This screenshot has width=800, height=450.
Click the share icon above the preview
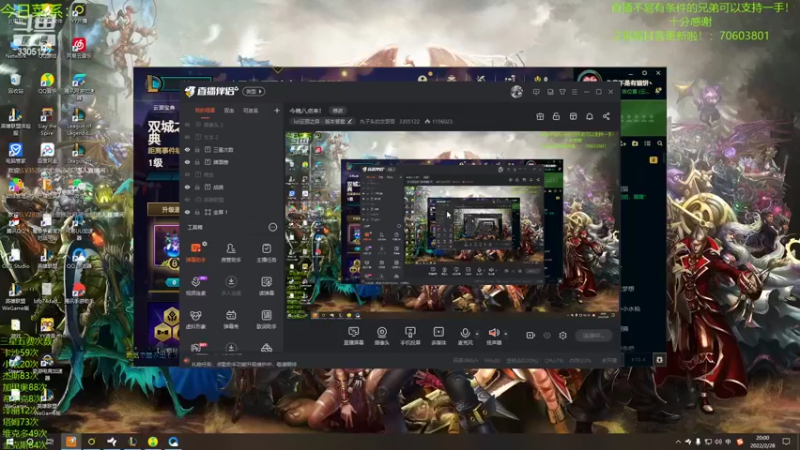[606, 116]
